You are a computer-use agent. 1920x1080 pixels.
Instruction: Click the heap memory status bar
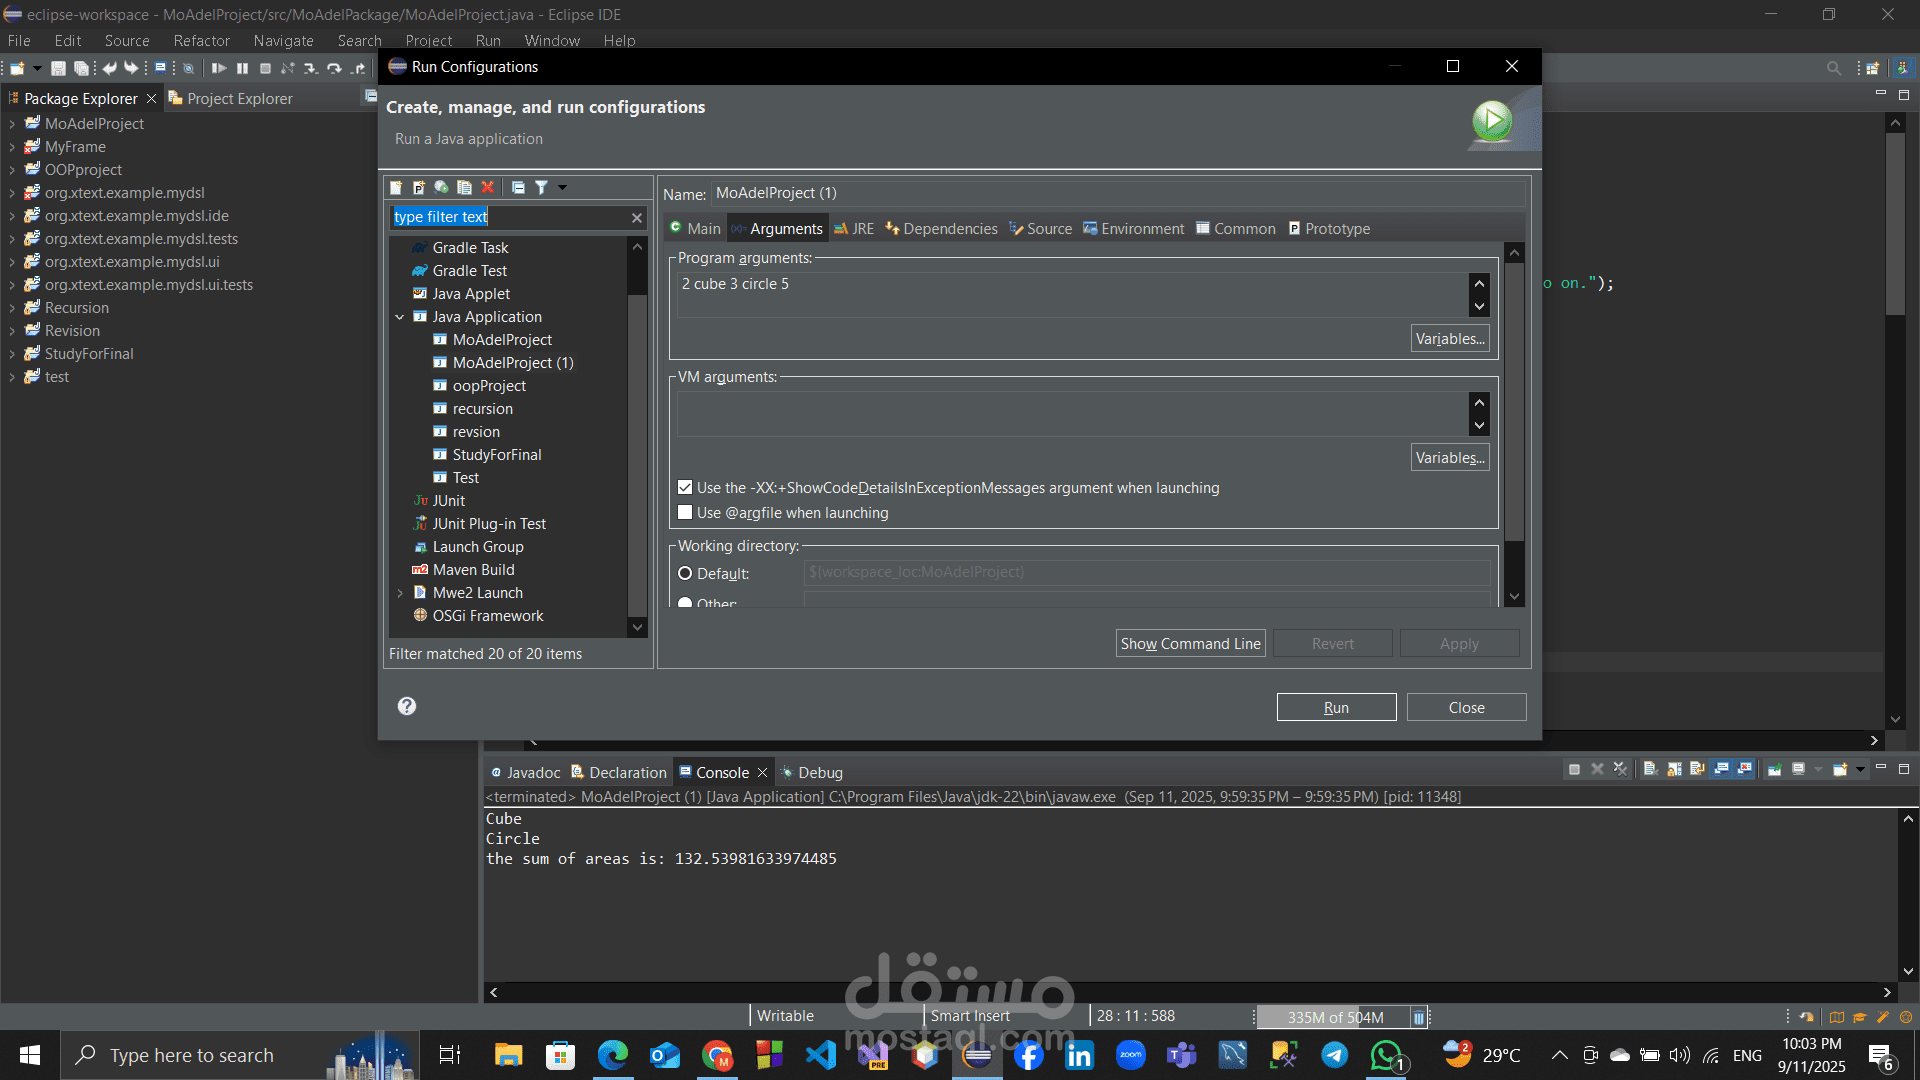[1334, 1017]
